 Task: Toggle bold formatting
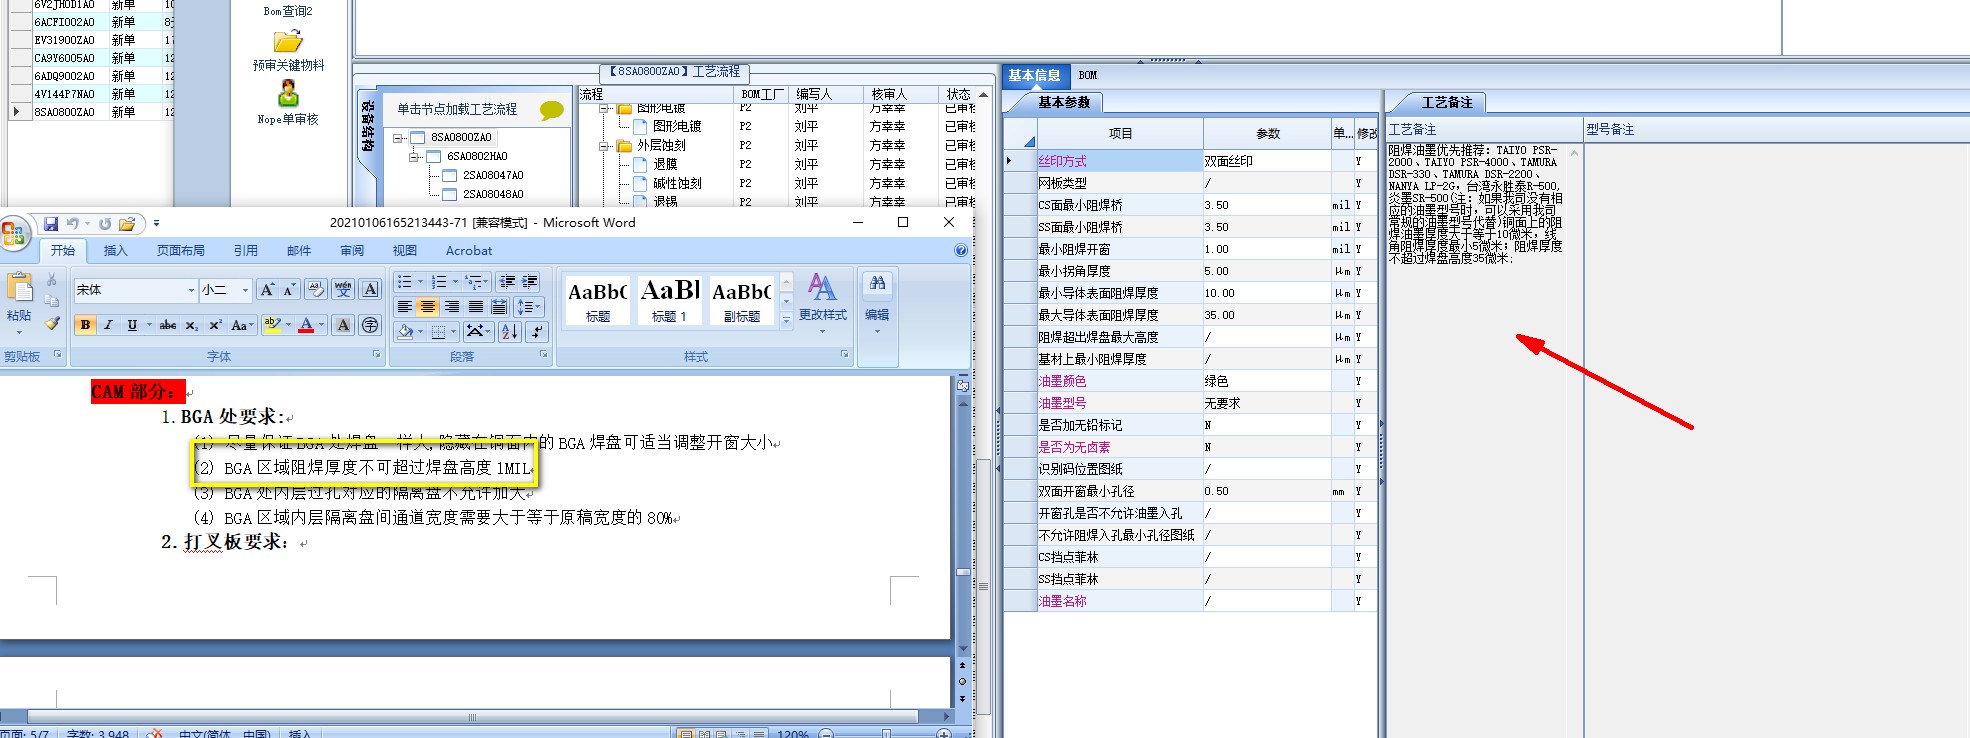[x=85, y=325]
